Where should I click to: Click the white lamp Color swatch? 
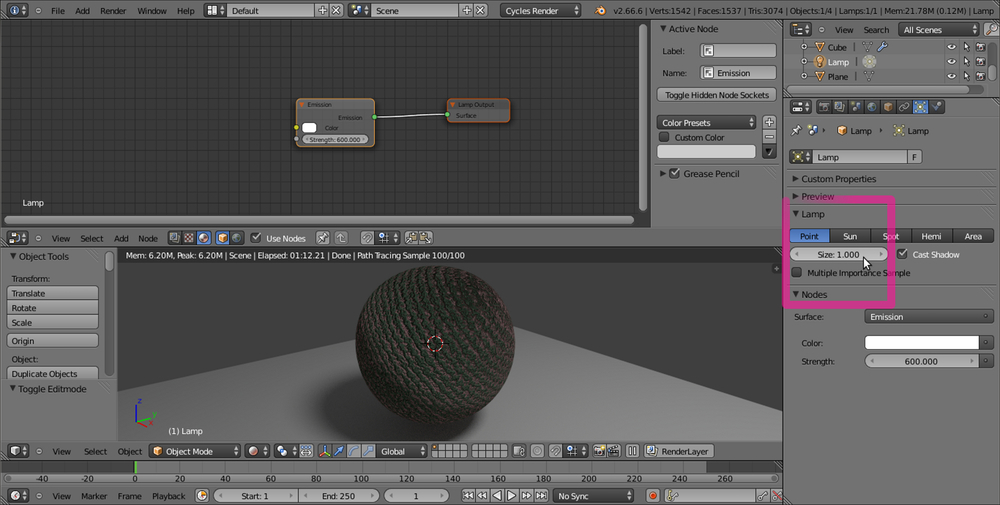coord(920,342)
